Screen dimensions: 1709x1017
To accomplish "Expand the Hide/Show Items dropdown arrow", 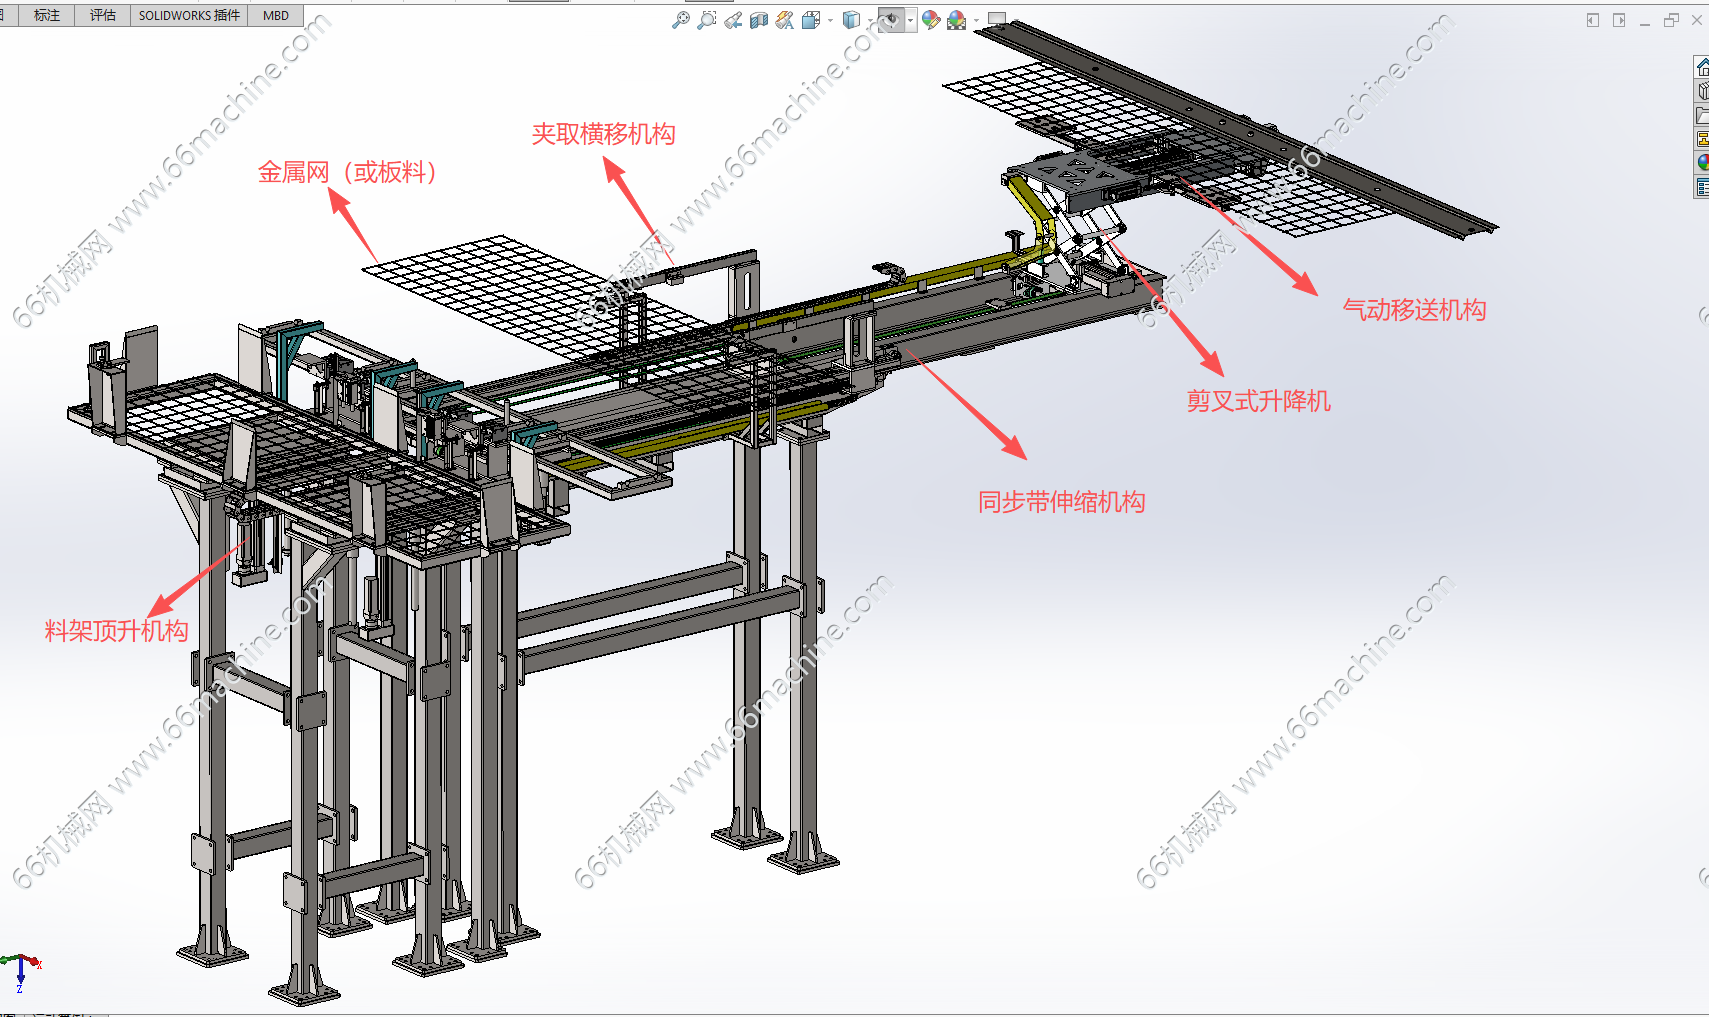I will (910, 20).
